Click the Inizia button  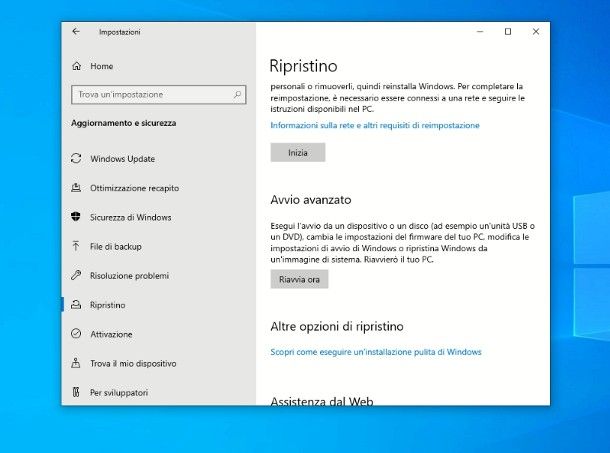point(298,153)
